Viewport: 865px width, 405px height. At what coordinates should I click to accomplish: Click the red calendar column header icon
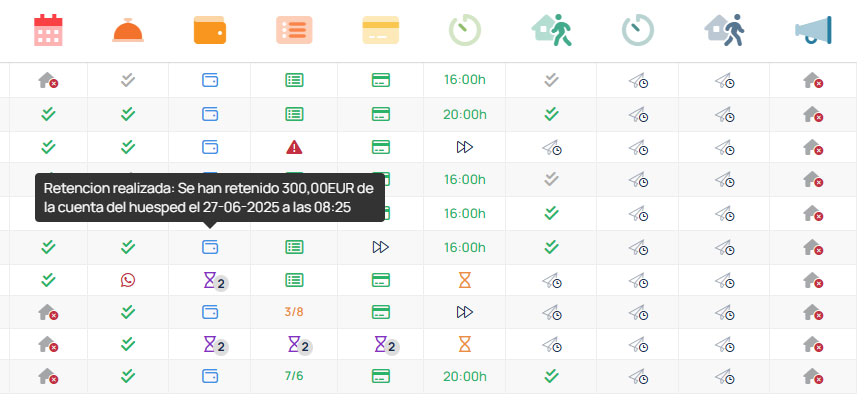tap(48, 30)
